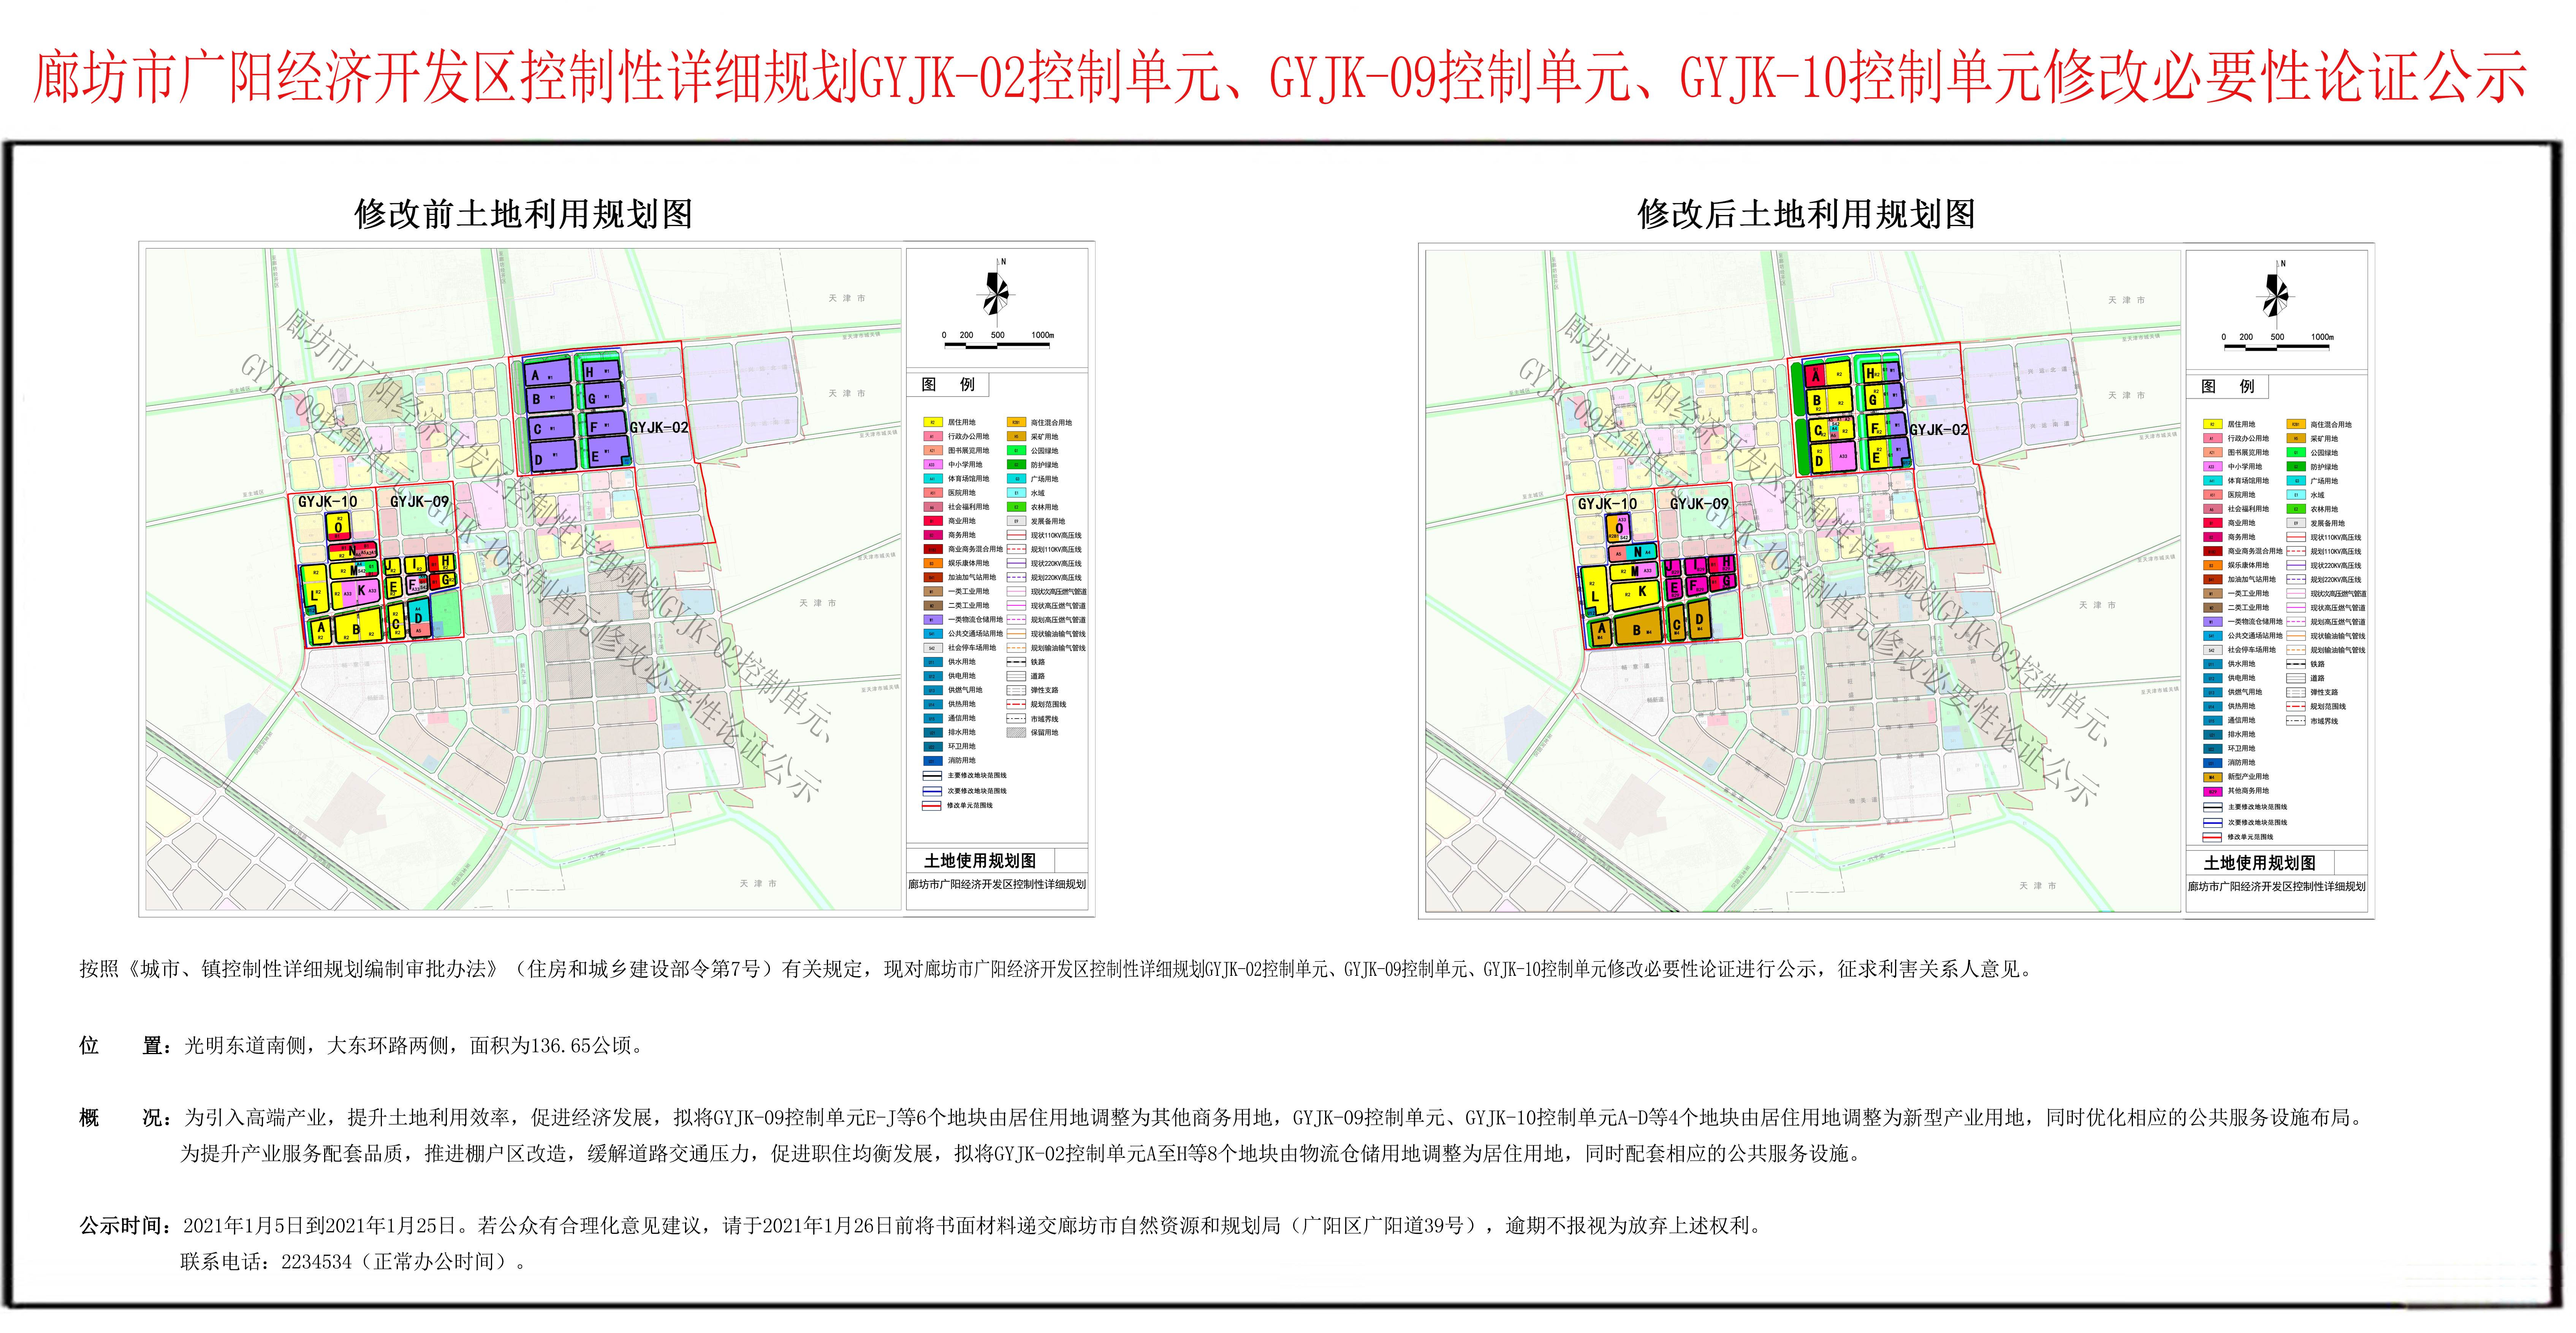The image size is (2576, 1333).
Task: Click the brown M4 parcel B in GYJK-10 on the after map
Action: pyautogui.click(x=1638, y=627)
